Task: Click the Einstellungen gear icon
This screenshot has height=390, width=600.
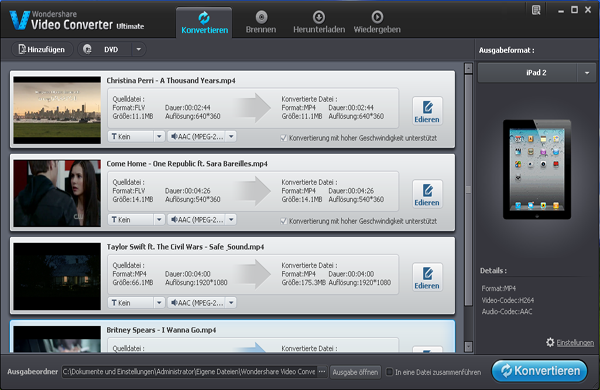Action: tap(550, 342)
